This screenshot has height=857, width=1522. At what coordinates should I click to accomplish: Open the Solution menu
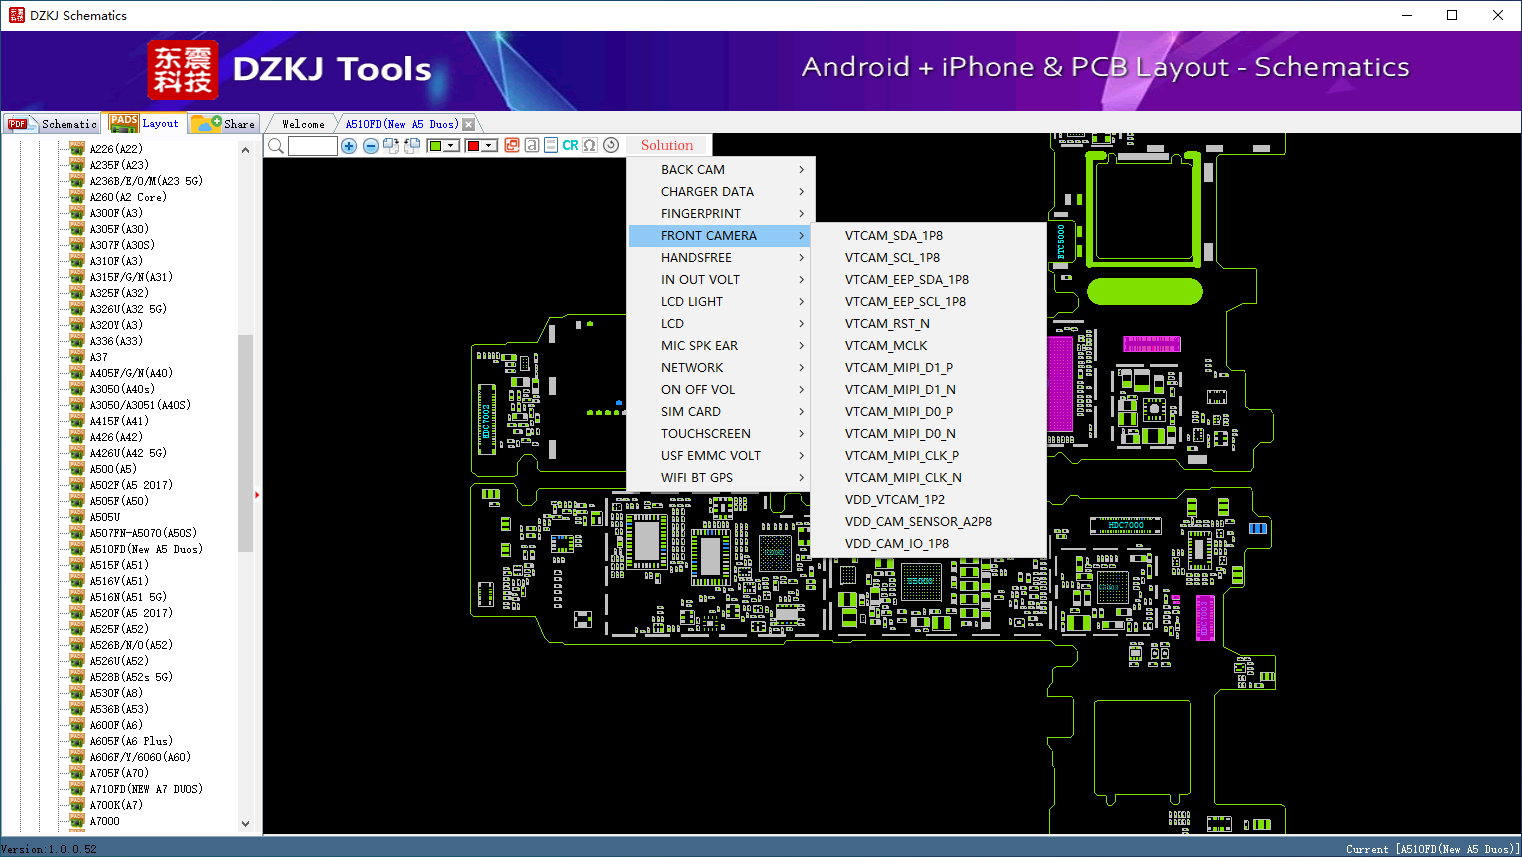[x=667, y=145]
